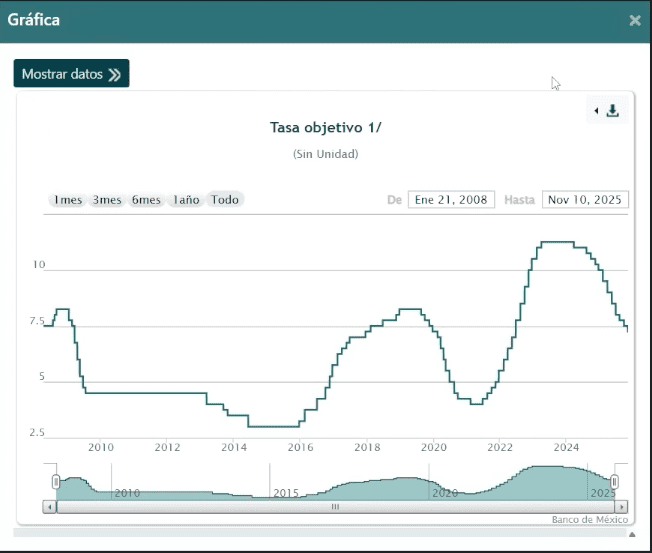
Task: Choose the Todo range option
Action: (x=226, y=200)
